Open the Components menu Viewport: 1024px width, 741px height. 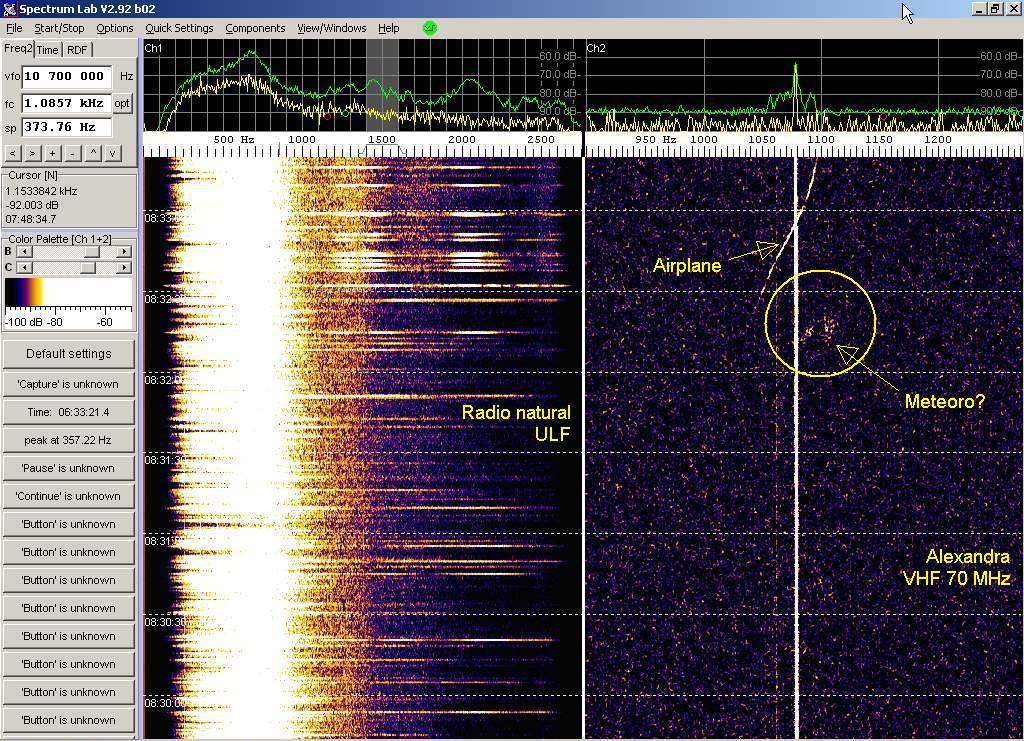tap(255, 28)
